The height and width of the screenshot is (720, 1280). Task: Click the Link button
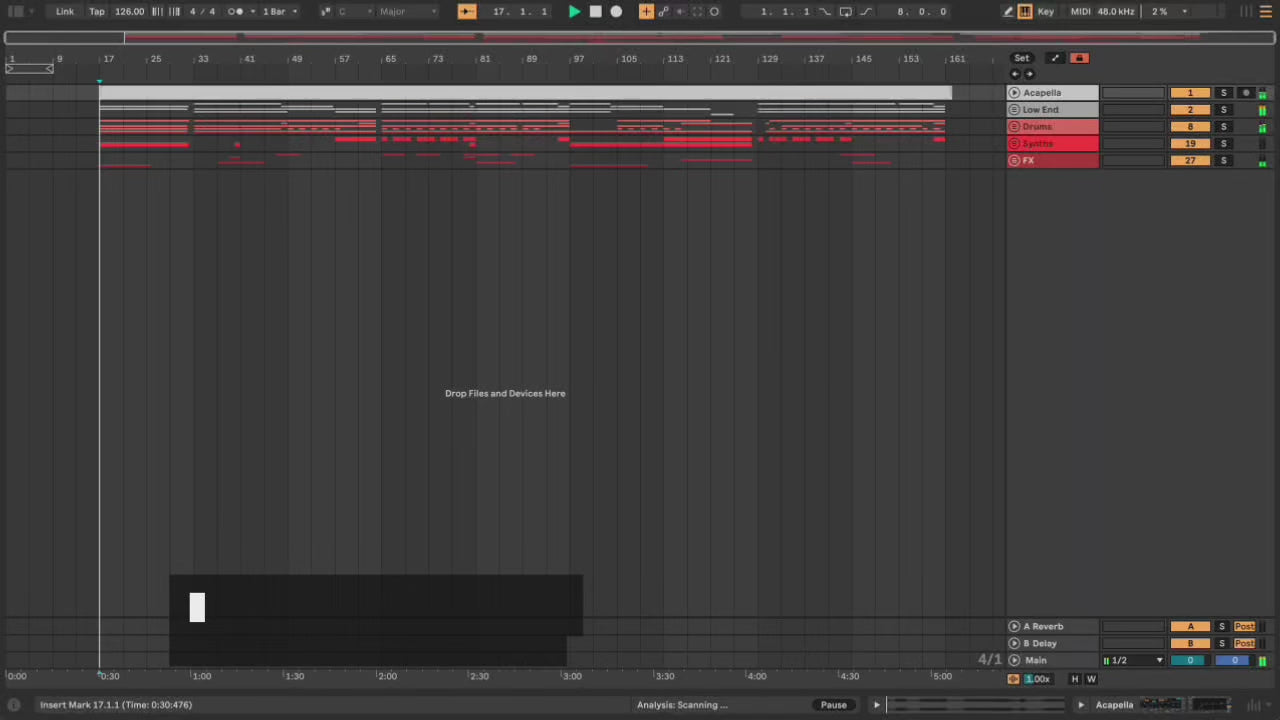[65, 11]
